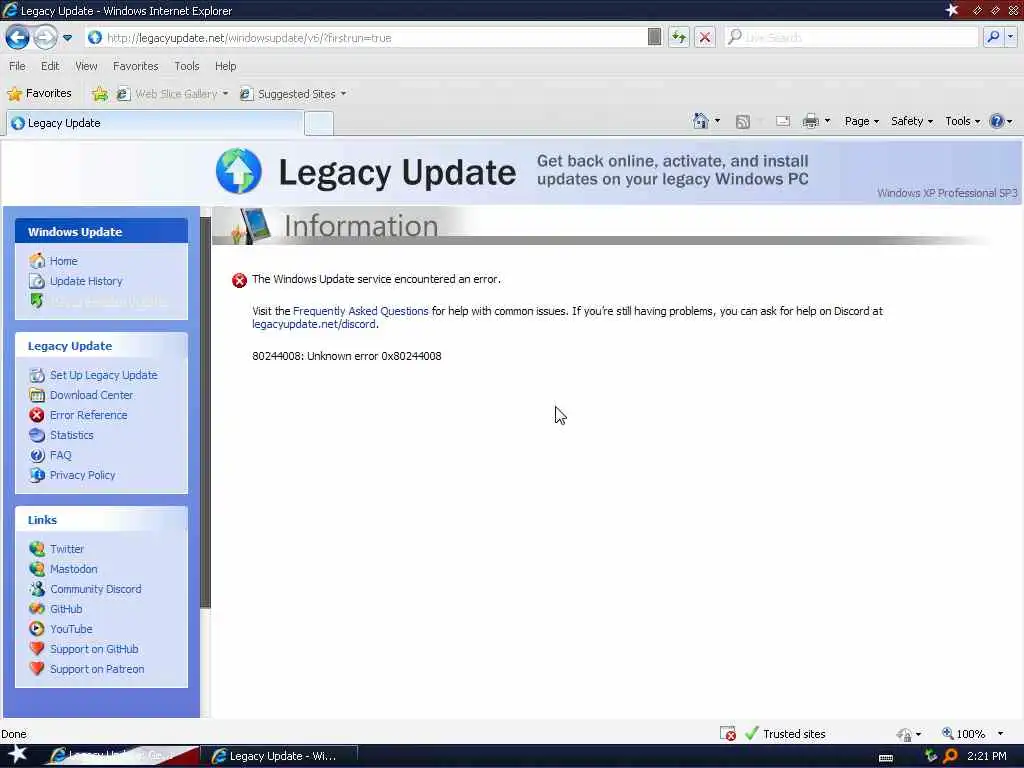Open the GitHub link
Image resolution: width=1024 pixels, height=768 pixels.
point(66,609)
